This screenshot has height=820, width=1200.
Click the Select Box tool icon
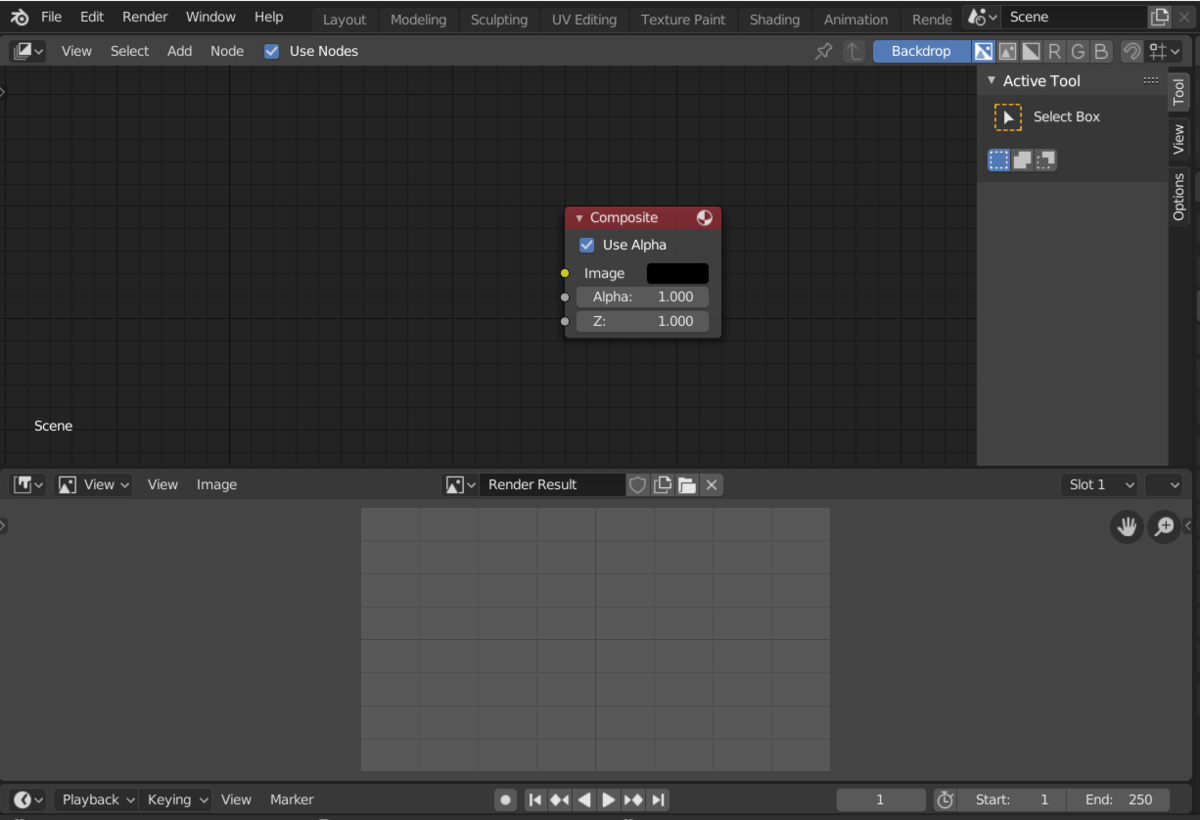(1008, 117)
